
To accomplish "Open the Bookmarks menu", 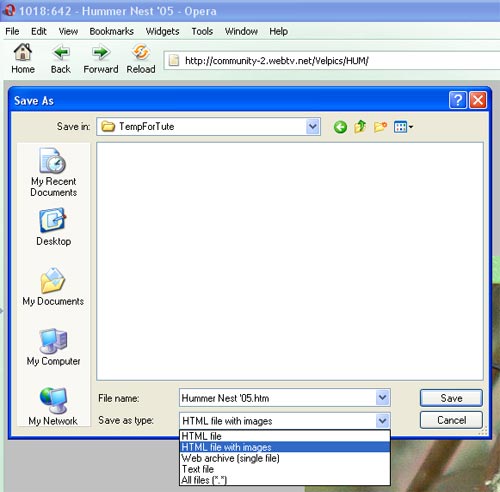I will 112,31.
